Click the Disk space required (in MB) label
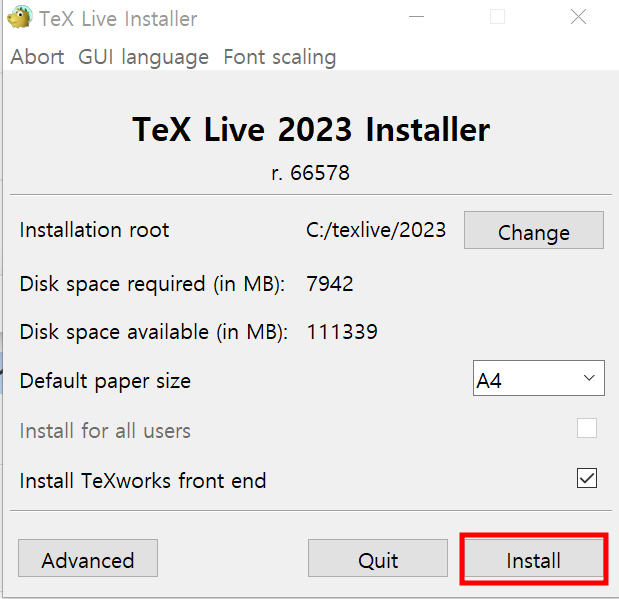The width and height of the screenshot is (619, 599). (x=152, y=284)
